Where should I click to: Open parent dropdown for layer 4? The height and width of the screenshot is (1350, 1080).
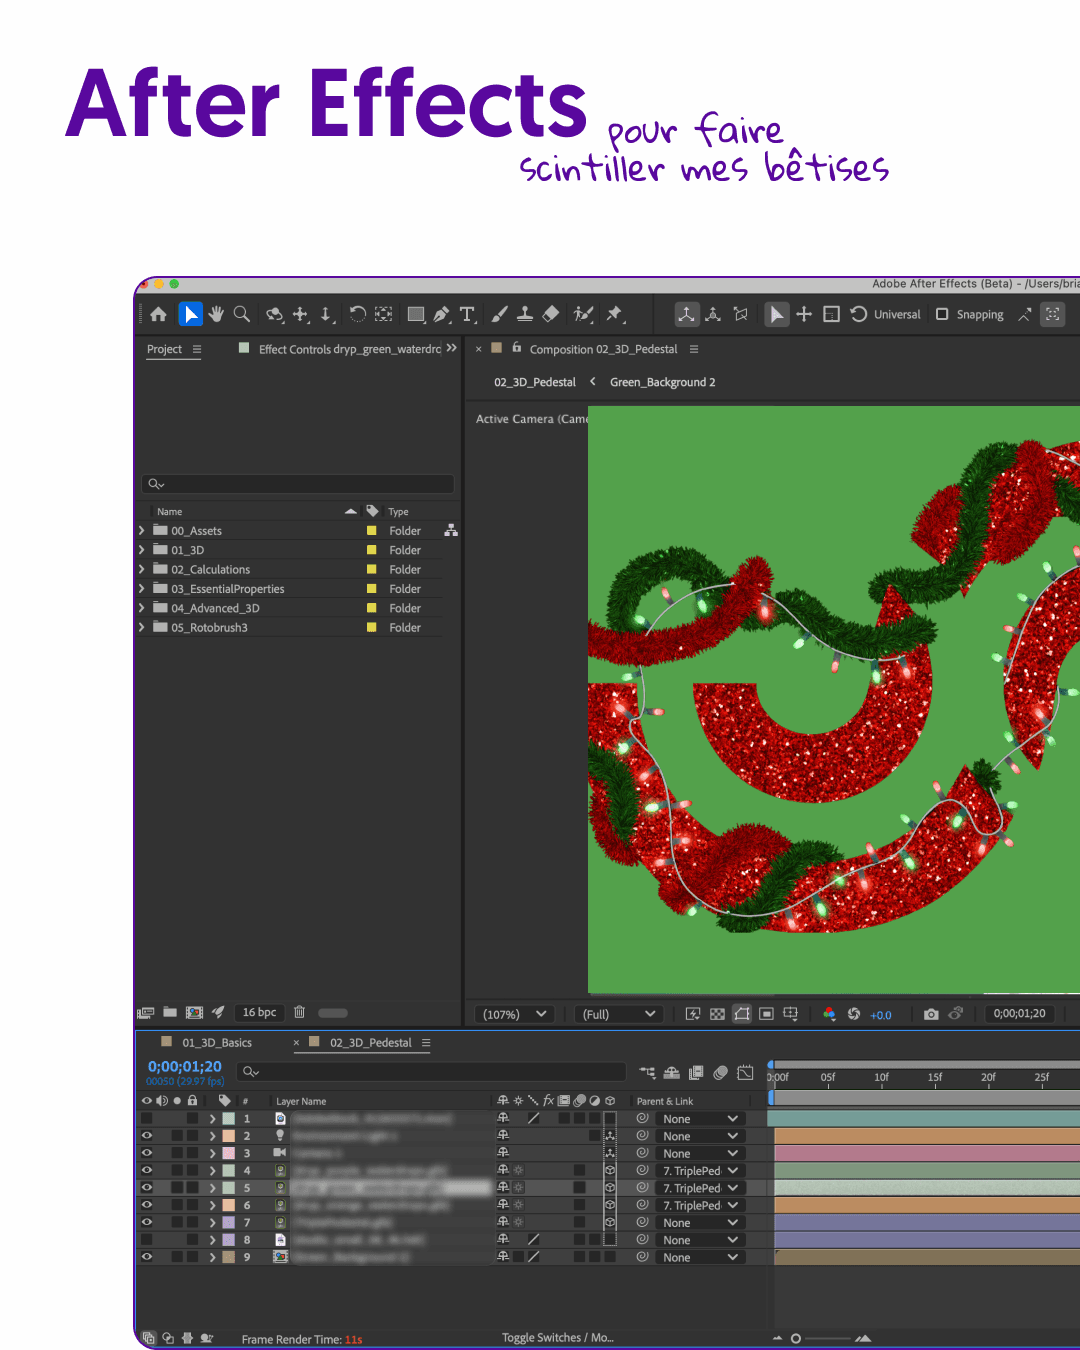click(x=701, y=1171)
